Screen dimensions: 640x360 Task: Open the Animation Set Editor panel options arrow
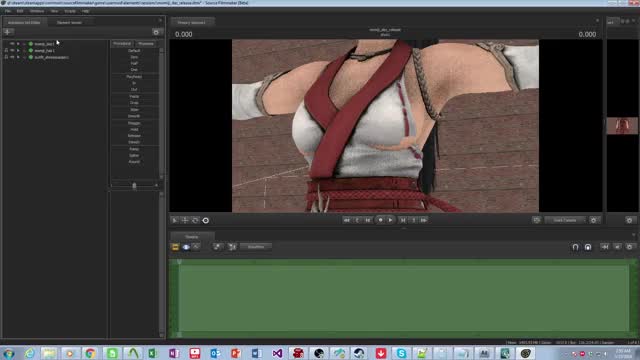coord(160,20)
